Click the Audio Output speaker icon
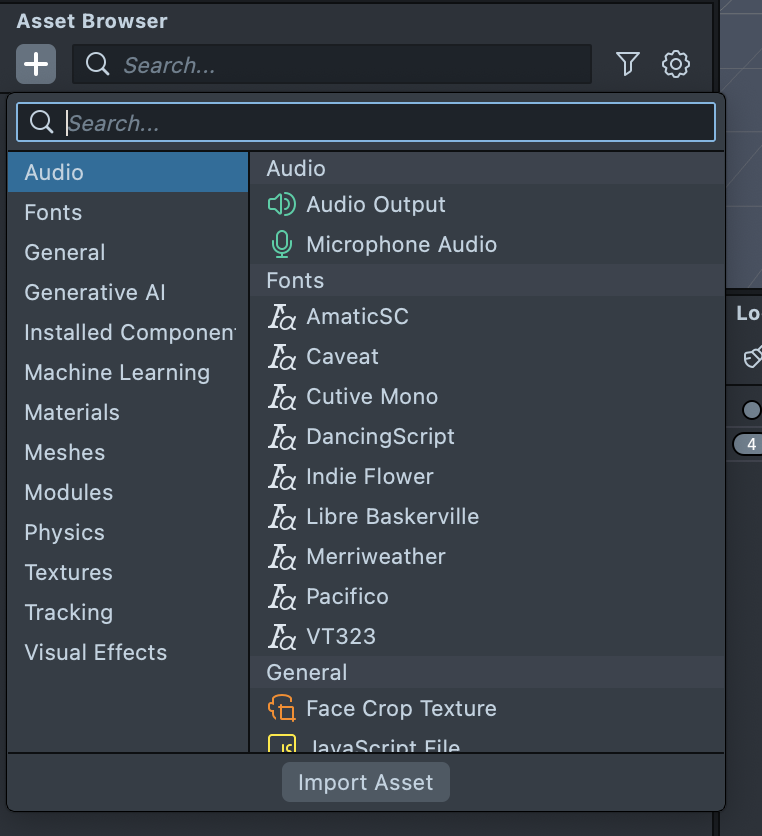Viewport: 762px width, 836px height. click(282, 205)
